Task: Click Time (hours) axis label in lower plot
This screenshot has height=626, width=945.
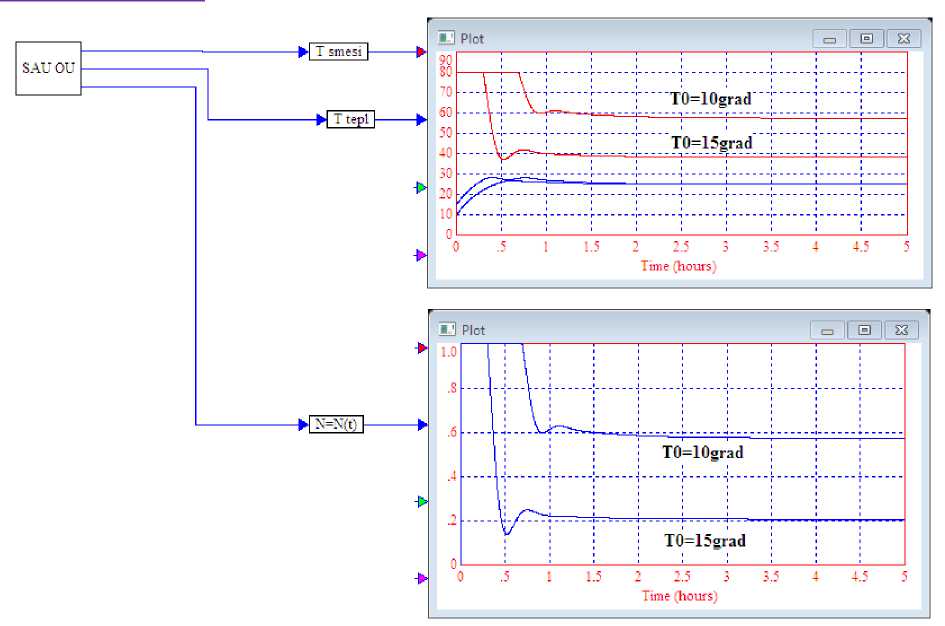Action: point(679,596)
